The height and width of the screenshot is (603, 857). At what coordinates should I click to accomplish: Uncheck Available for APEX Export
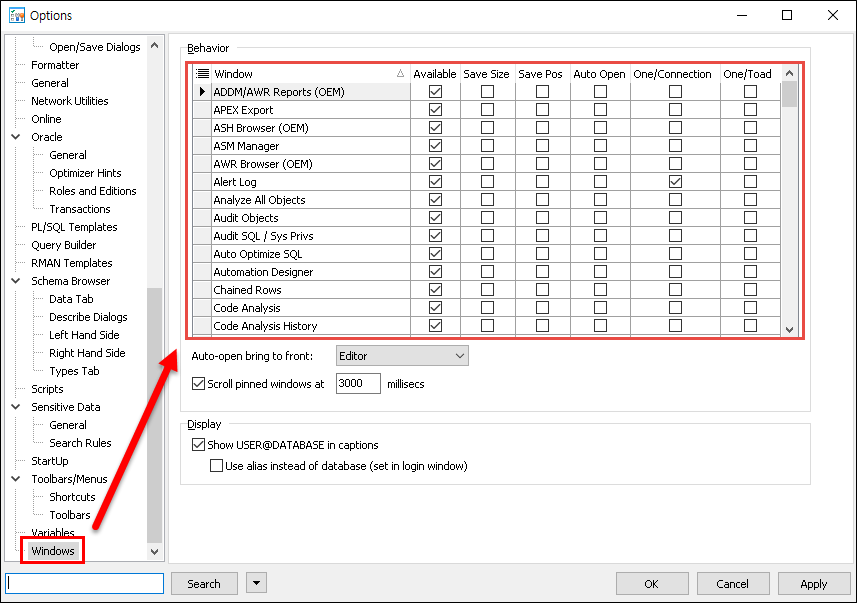(x=435, y=109)
